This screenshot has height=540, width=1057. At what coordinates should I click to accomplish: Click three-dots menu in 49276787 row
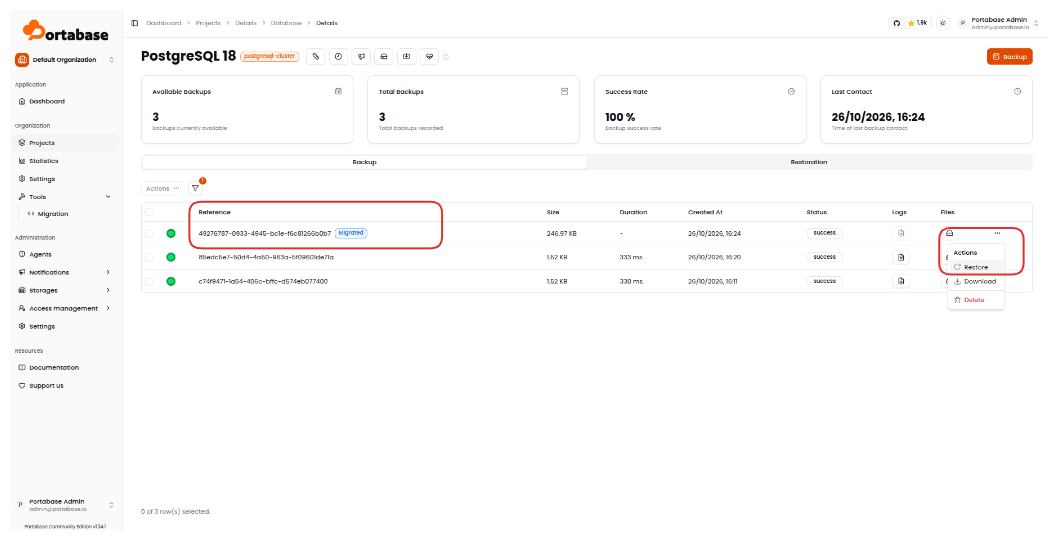tap(997, 233)
